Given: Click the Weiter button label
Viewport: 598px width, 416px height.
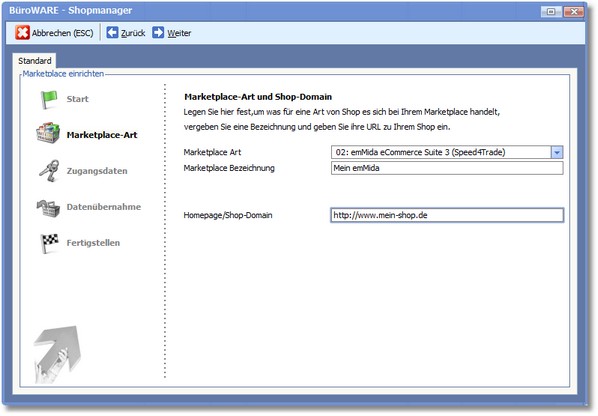Looking at the screenshot, I should (179, 33).
